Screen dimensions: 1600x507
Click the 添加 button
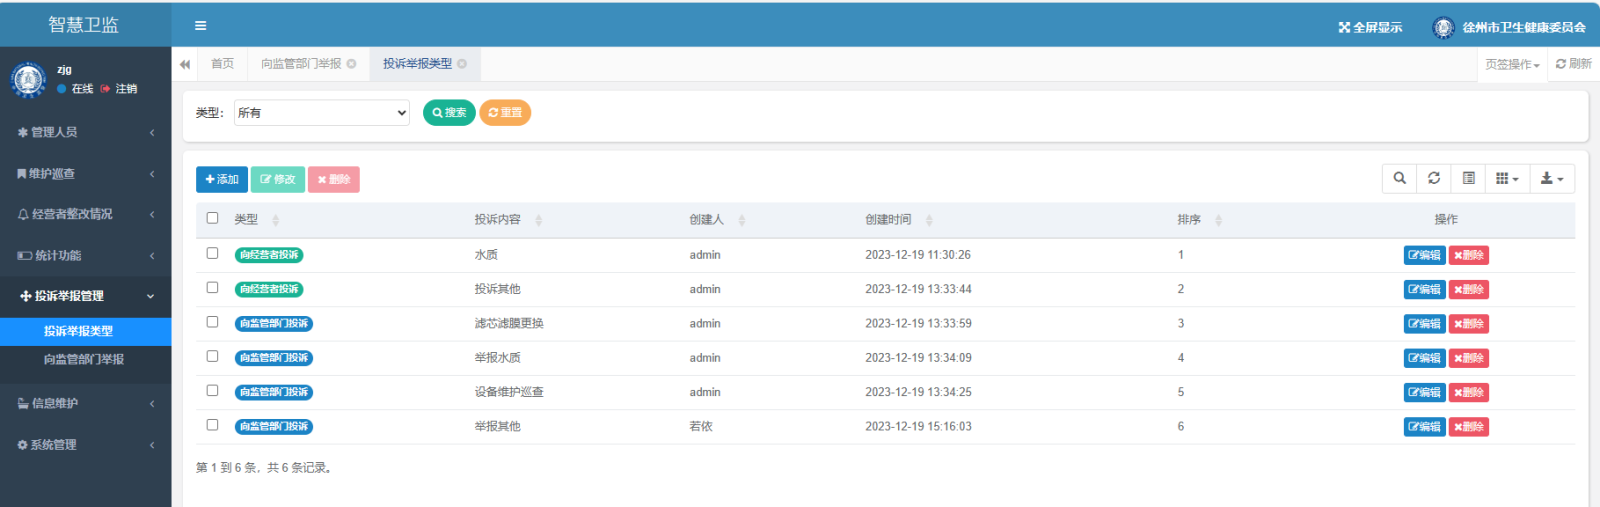pyautogui.click(x=222, y=179)
